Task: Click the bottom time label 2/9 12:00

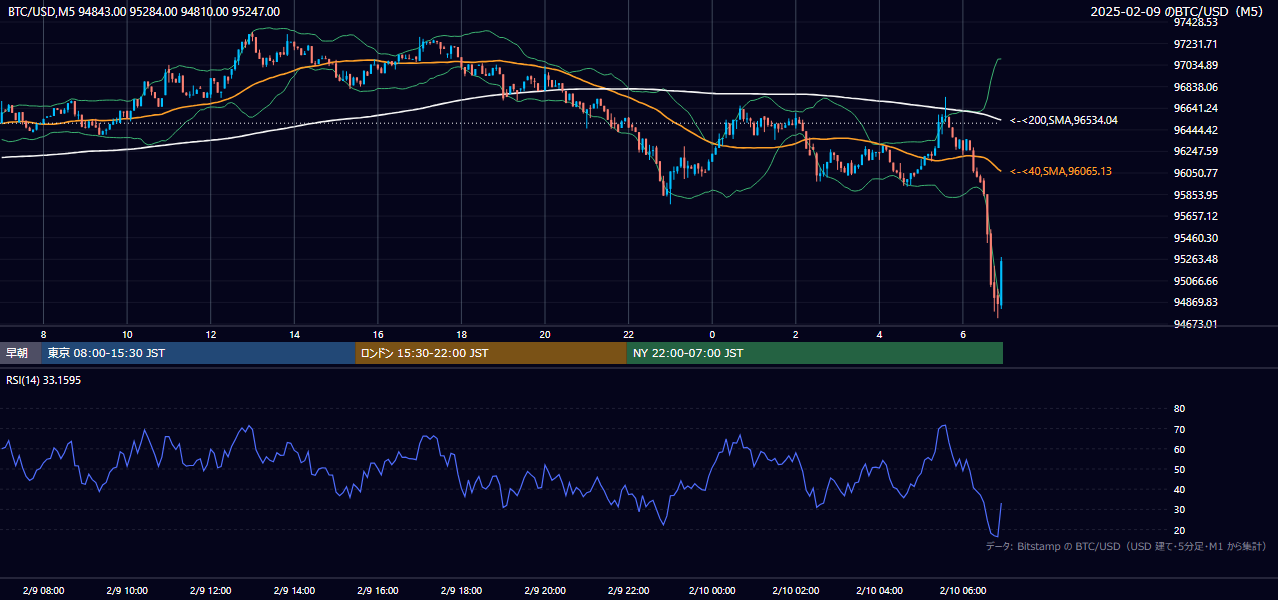Action: 210,590
